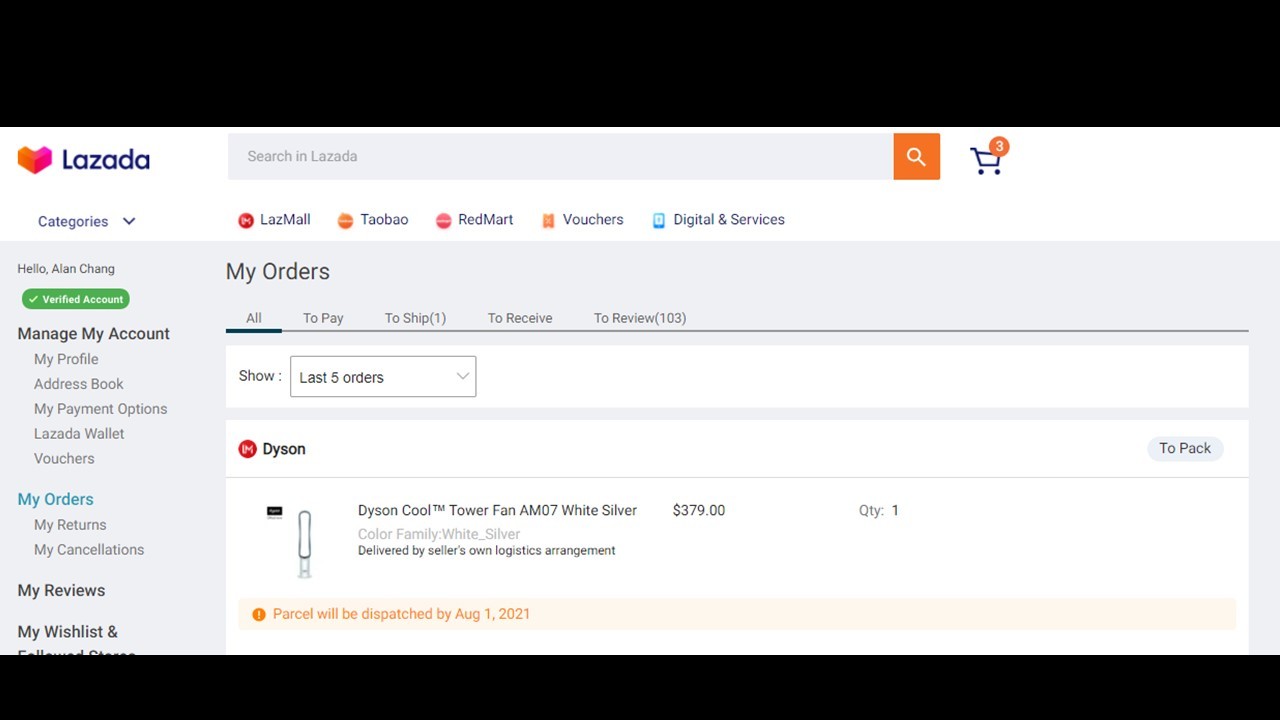Click the Dyson store name
The height and width of the screenshot is (720, 1280).
click(284, 449)
